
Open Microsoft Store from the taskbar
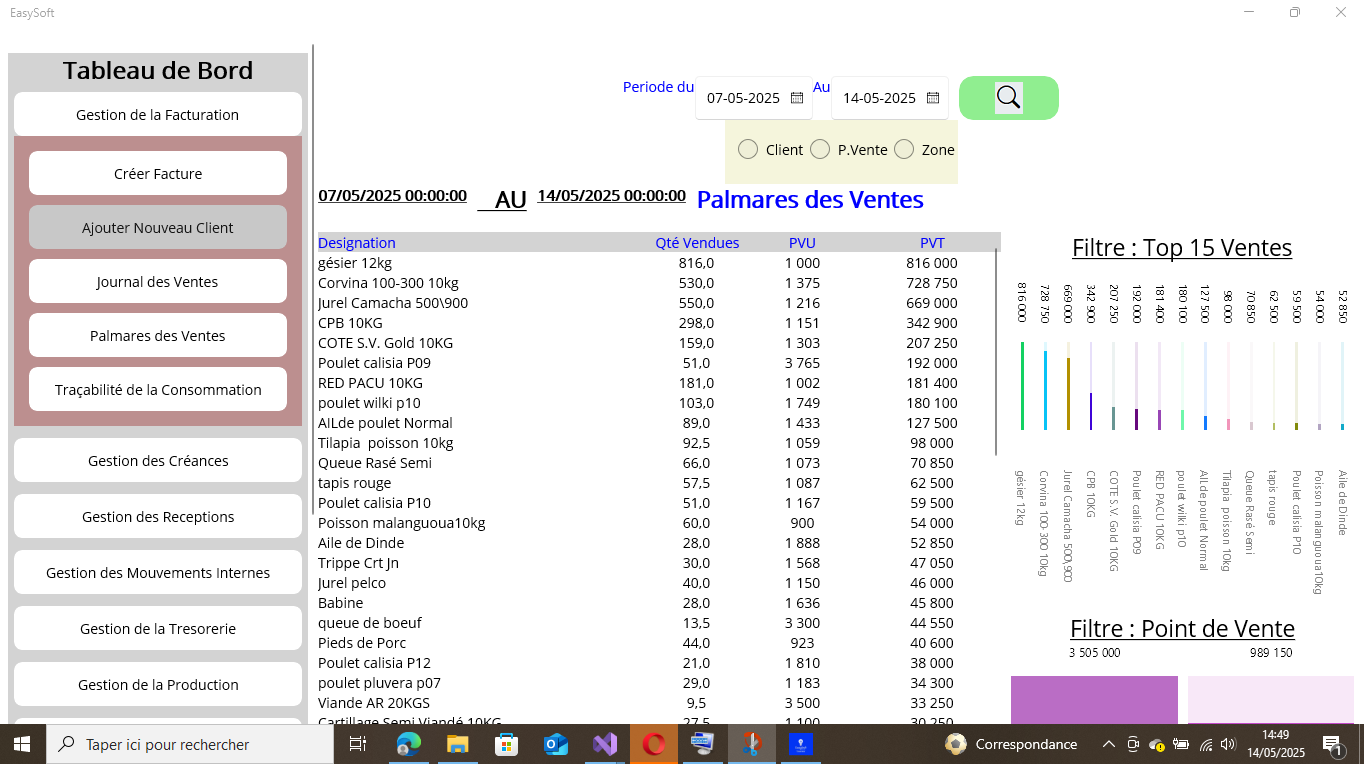(x=506, y=744)
